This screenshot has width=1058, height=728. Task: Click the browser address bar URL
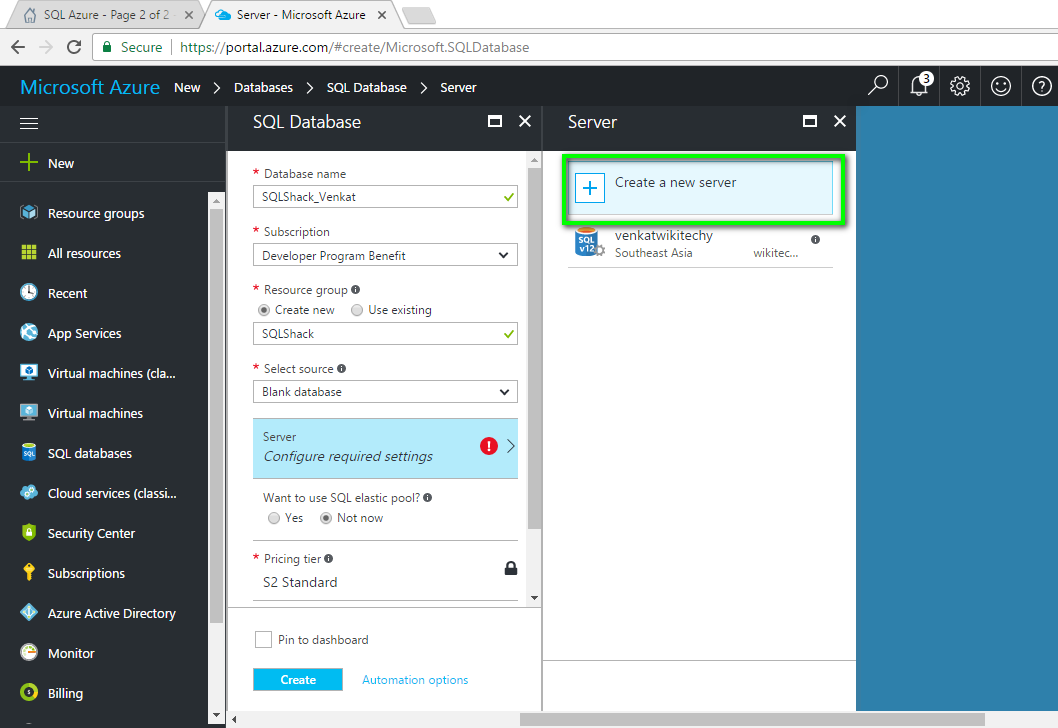pyautogui.click(x=354, y=47)
